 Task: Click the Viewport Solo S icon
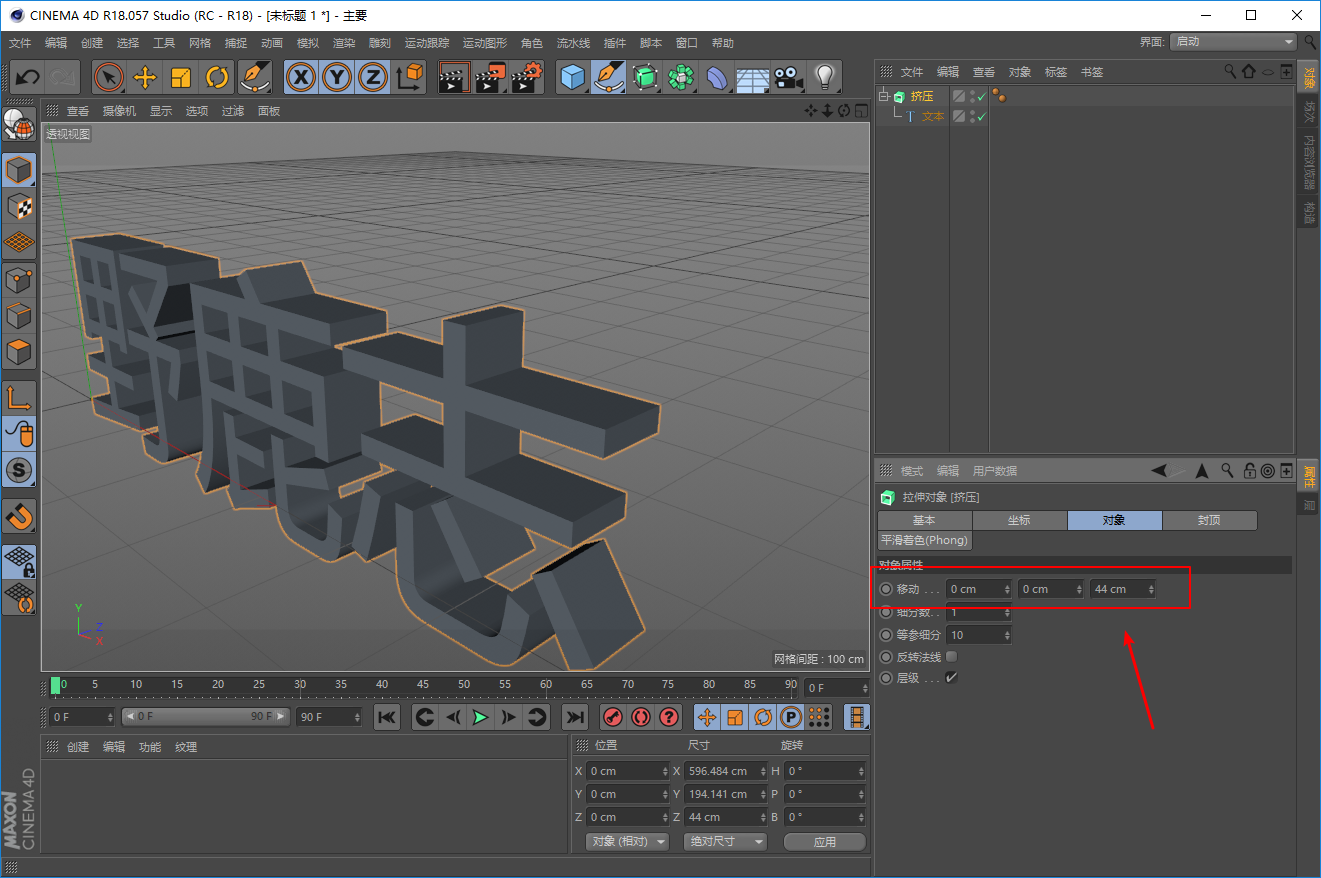[19, 469]
